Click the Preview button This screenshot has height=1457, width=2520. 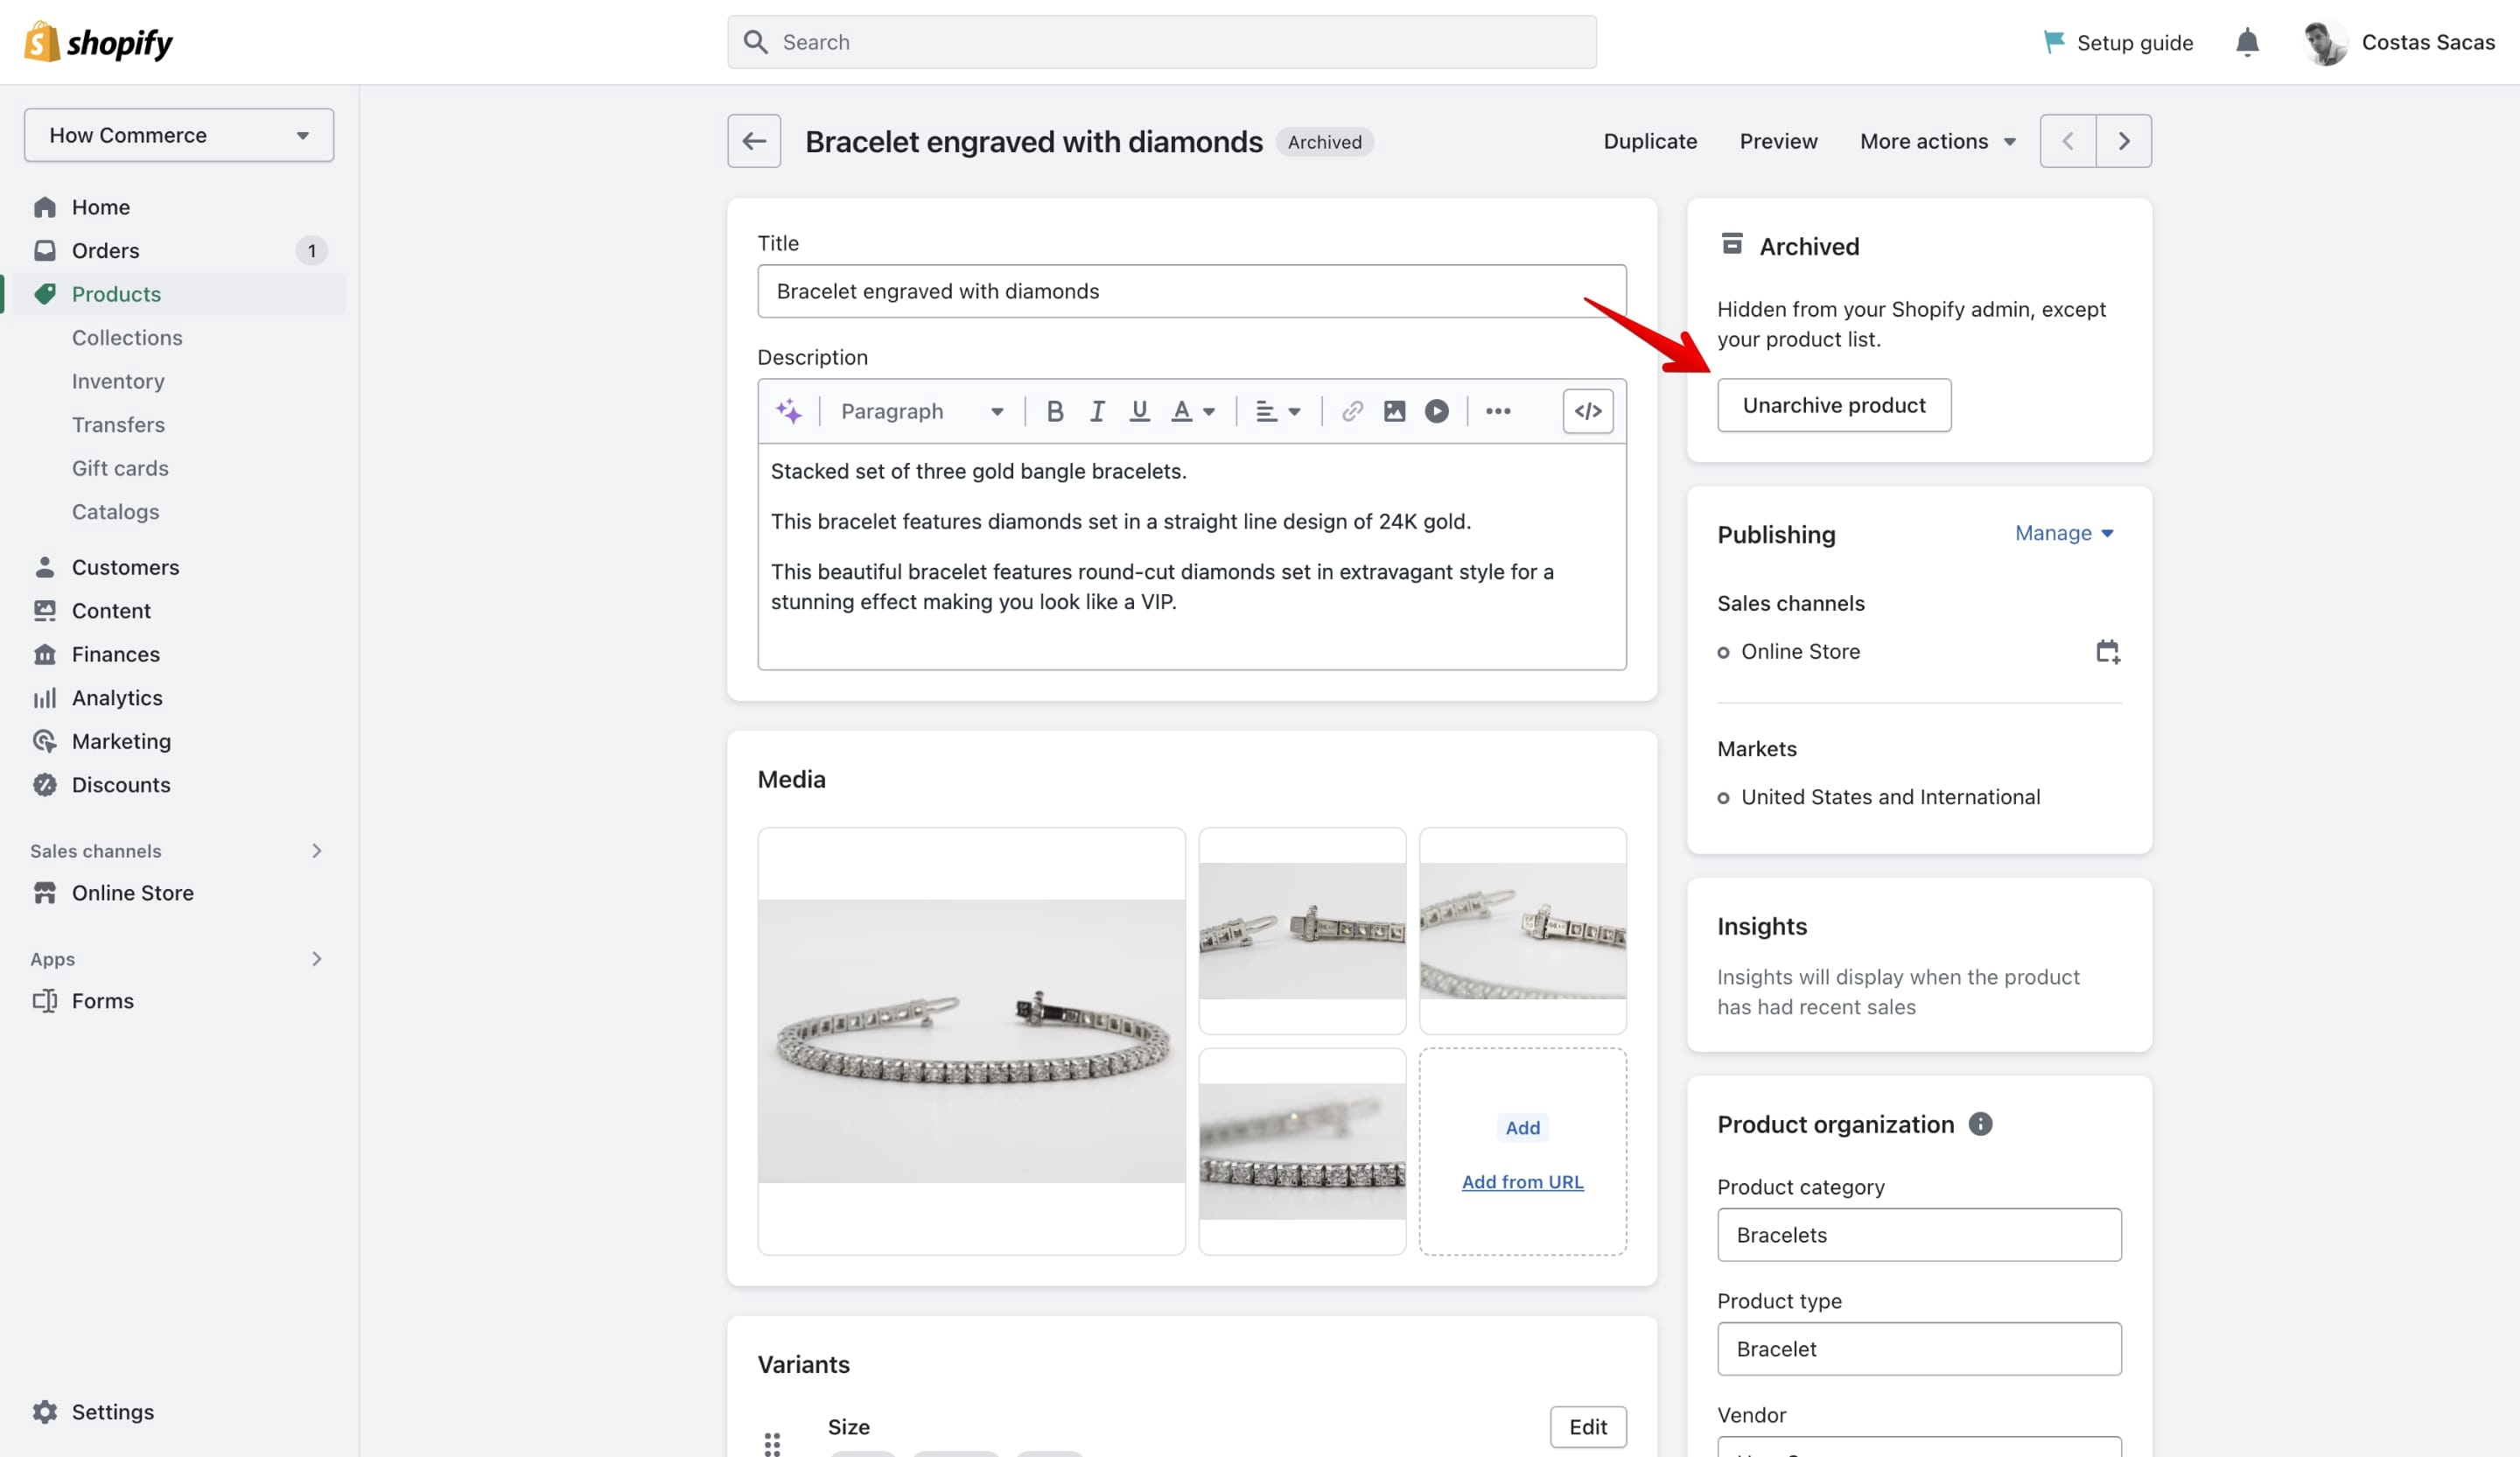(x=1778, y=141)
